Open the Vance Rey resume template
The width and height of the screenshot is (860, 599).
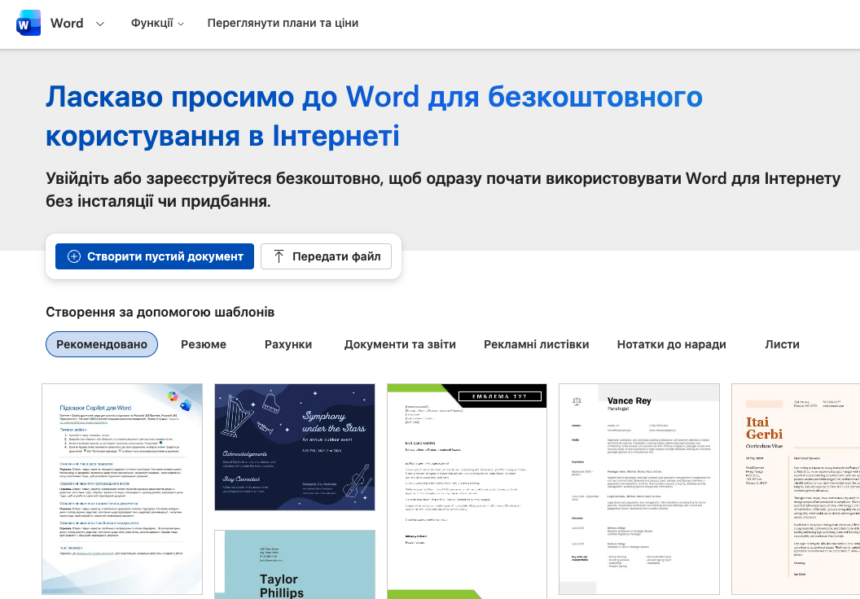(639, 489)
